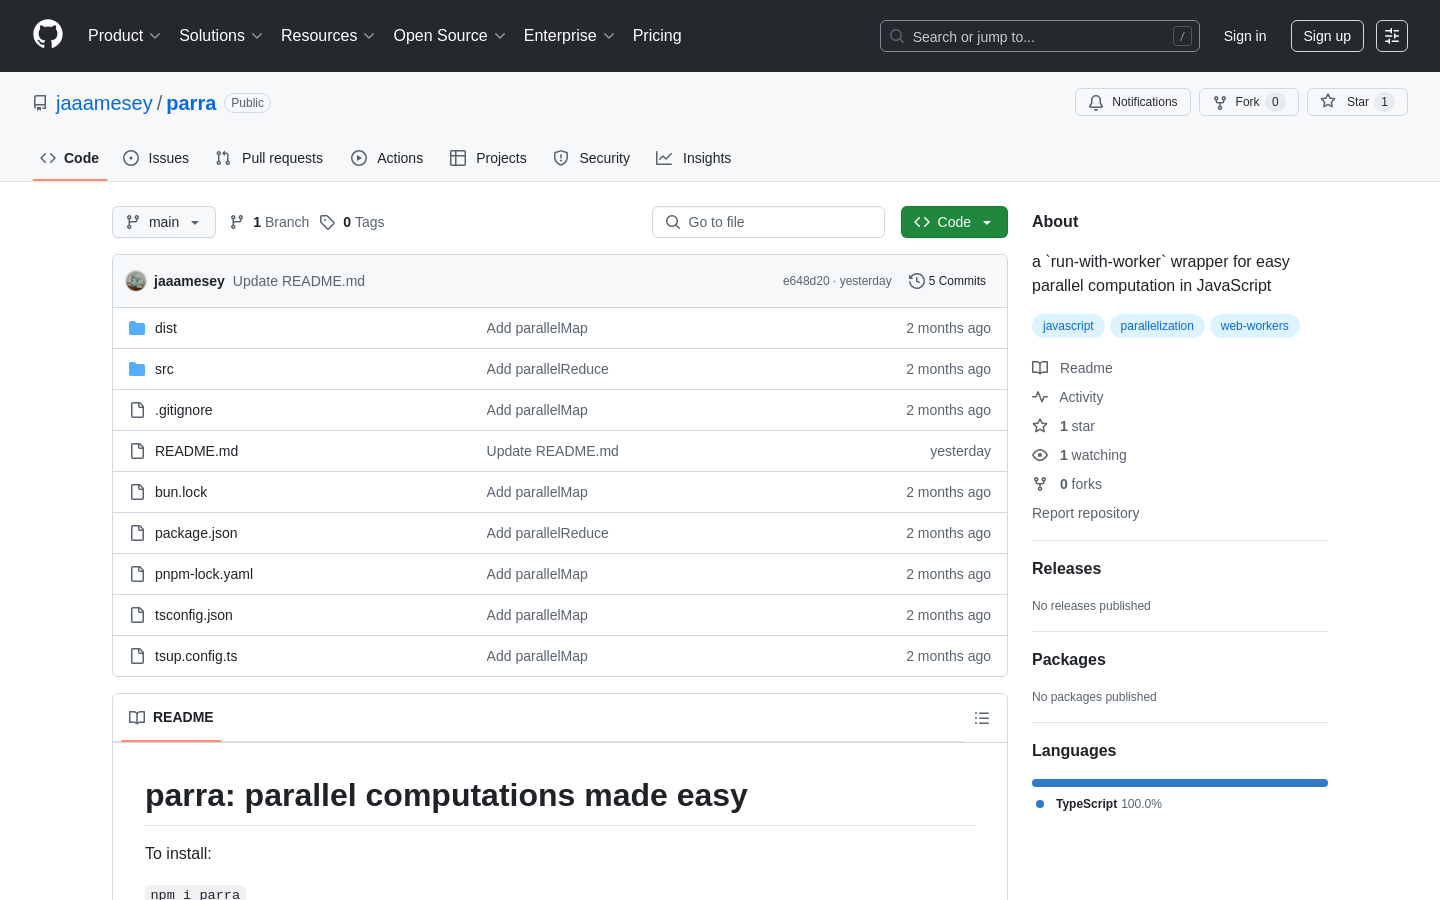Click the tag icon next to 0 Tags
Viewport: 1440px width, 900px height.
coord(327,222)
